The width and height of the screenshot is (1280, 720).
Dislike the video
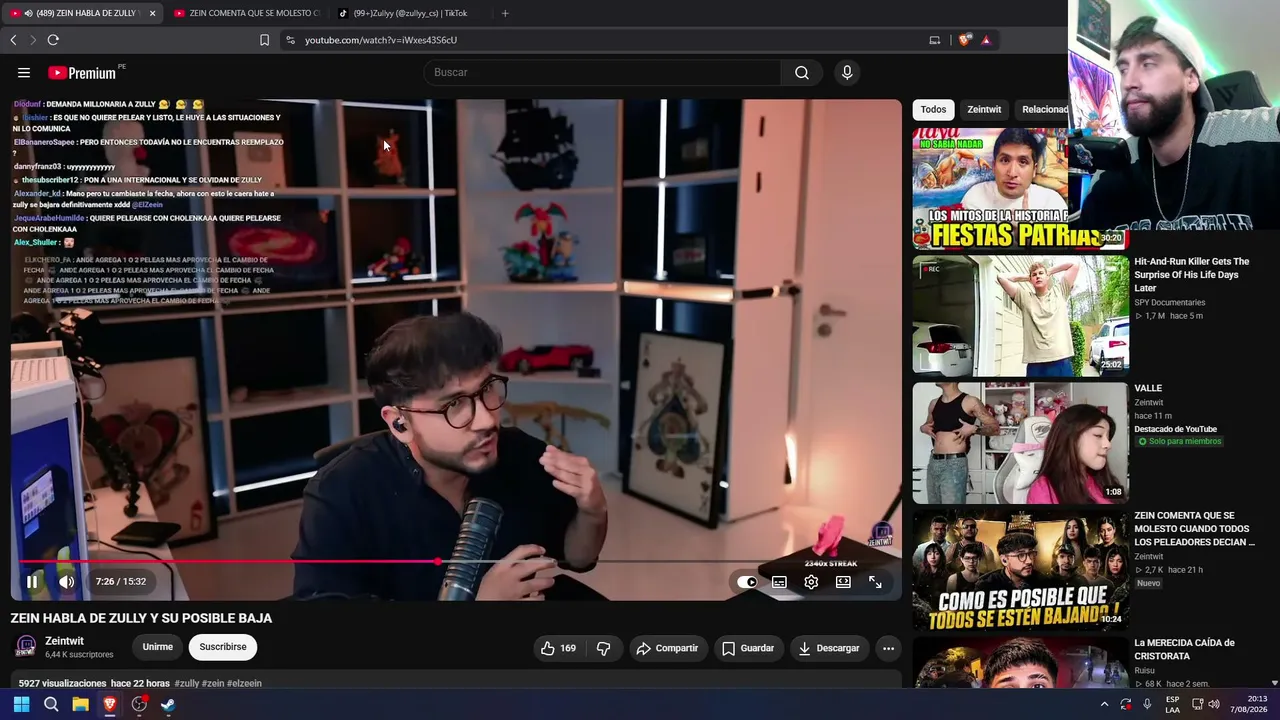[603, 648]
